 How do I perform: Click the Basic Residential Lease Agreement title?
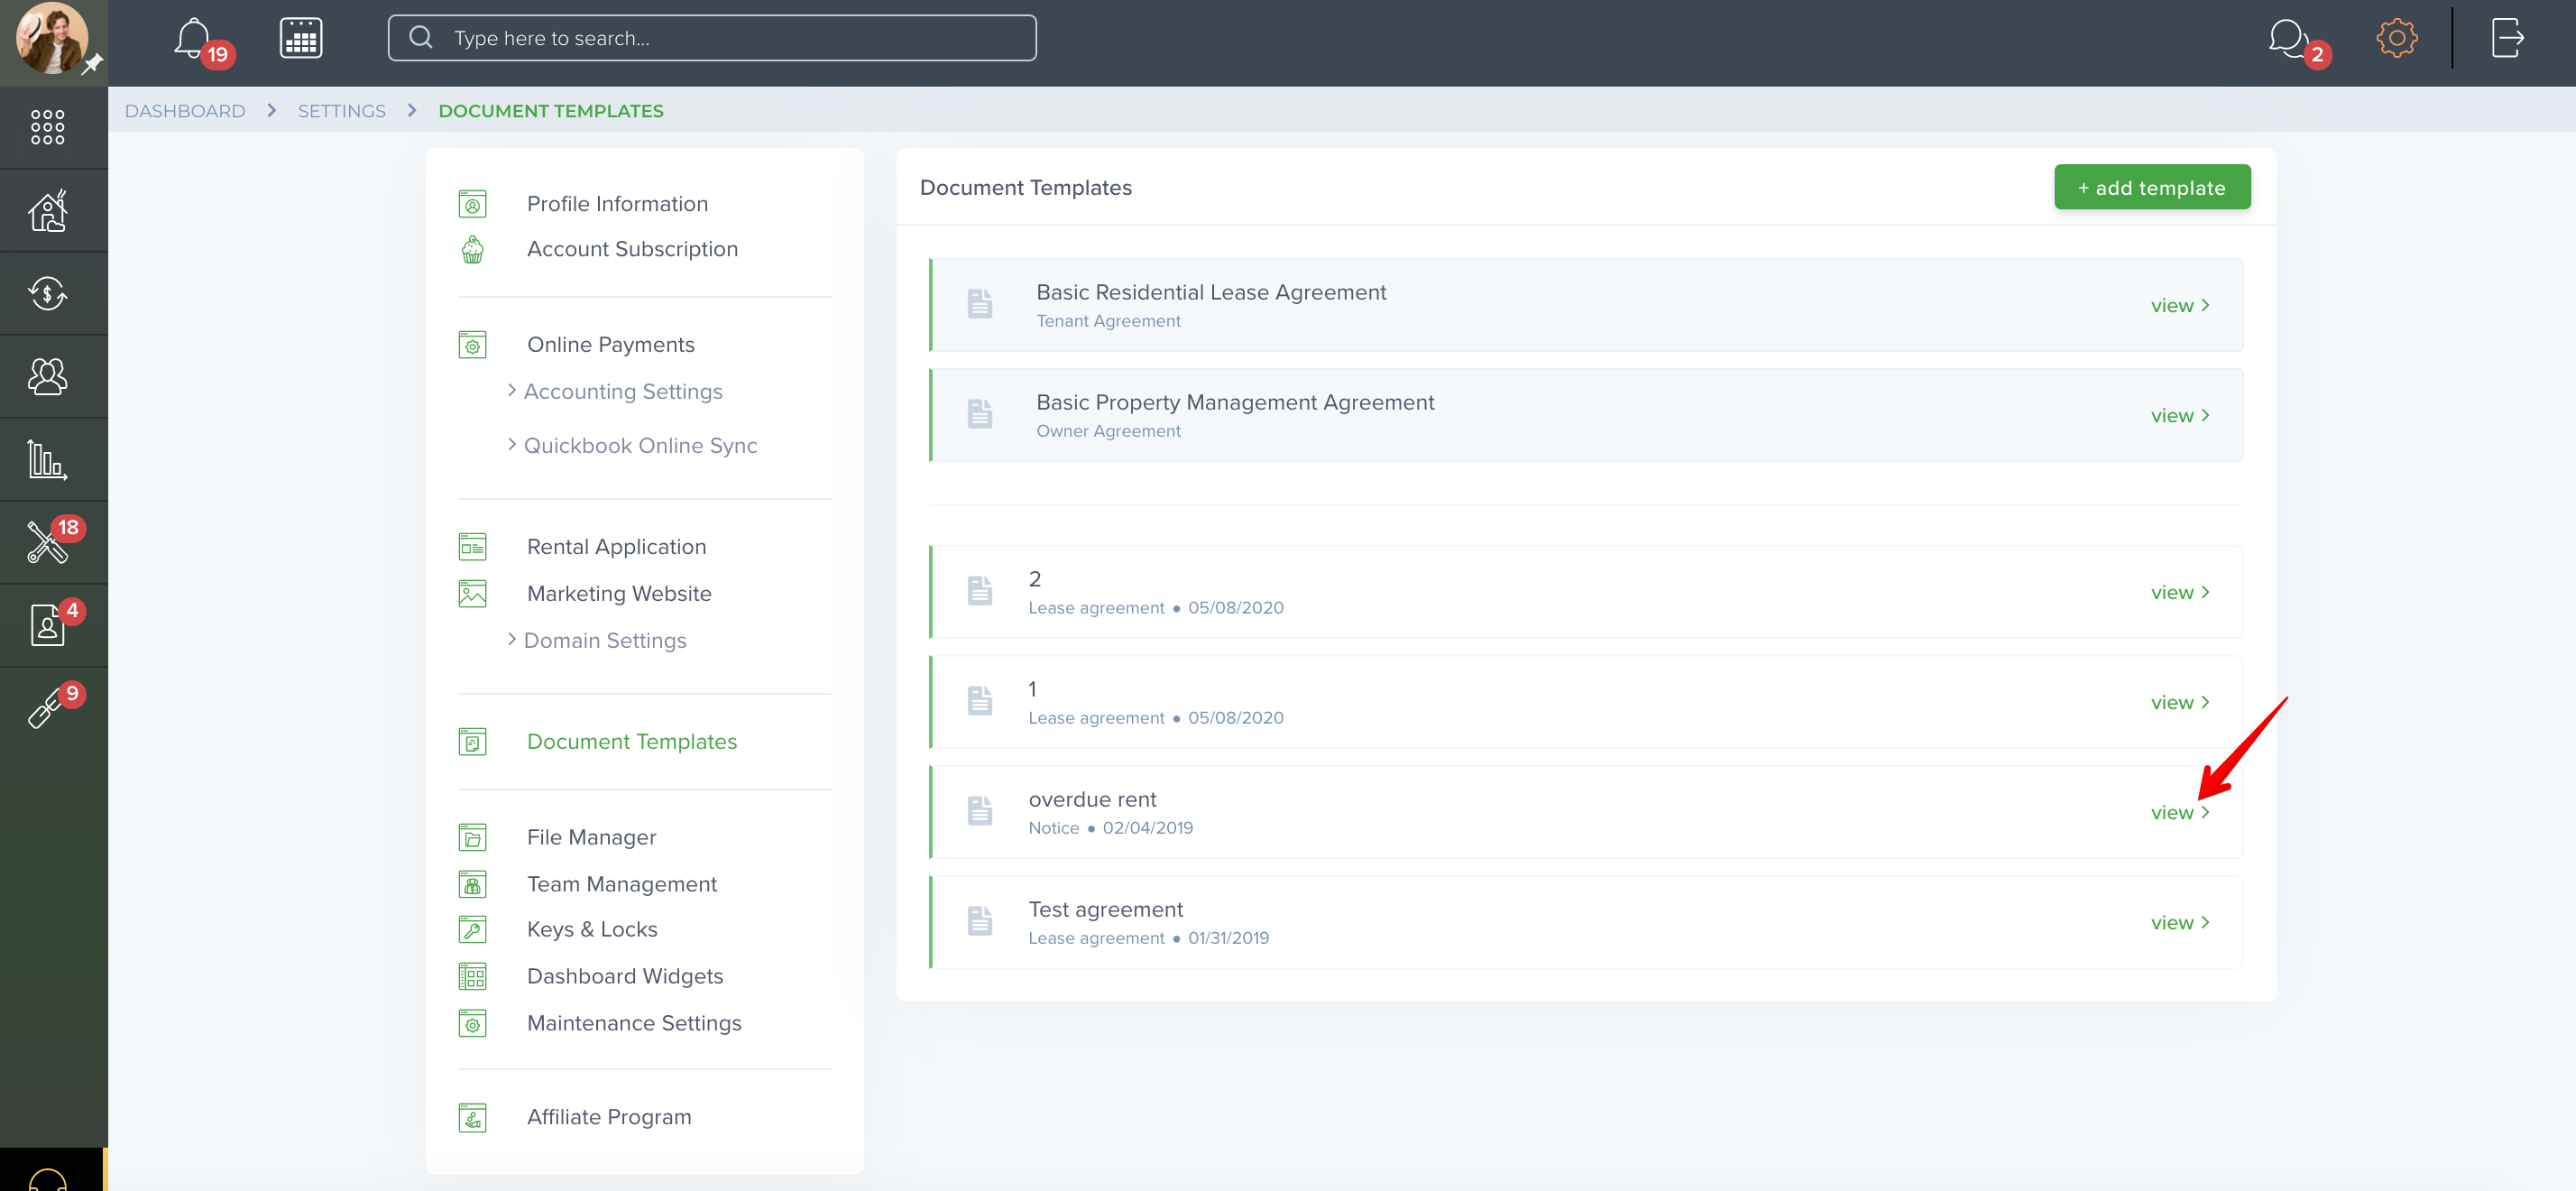[1210, 293]
